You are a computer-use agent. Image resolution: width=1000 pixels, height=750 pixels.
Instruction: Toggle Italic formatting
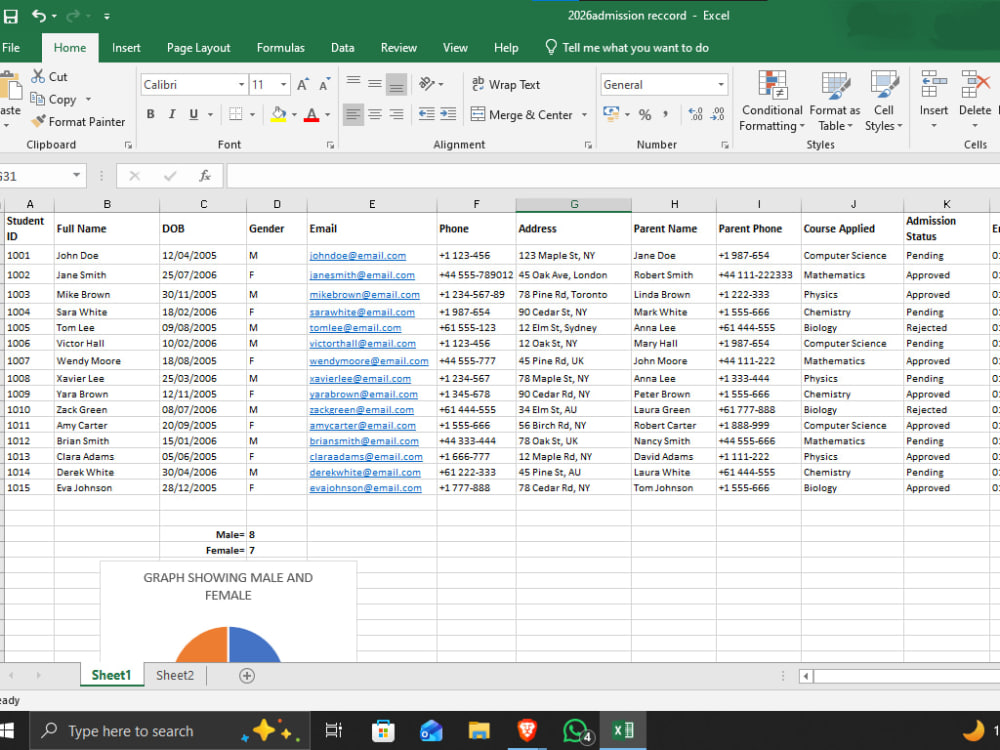[172, 114]
